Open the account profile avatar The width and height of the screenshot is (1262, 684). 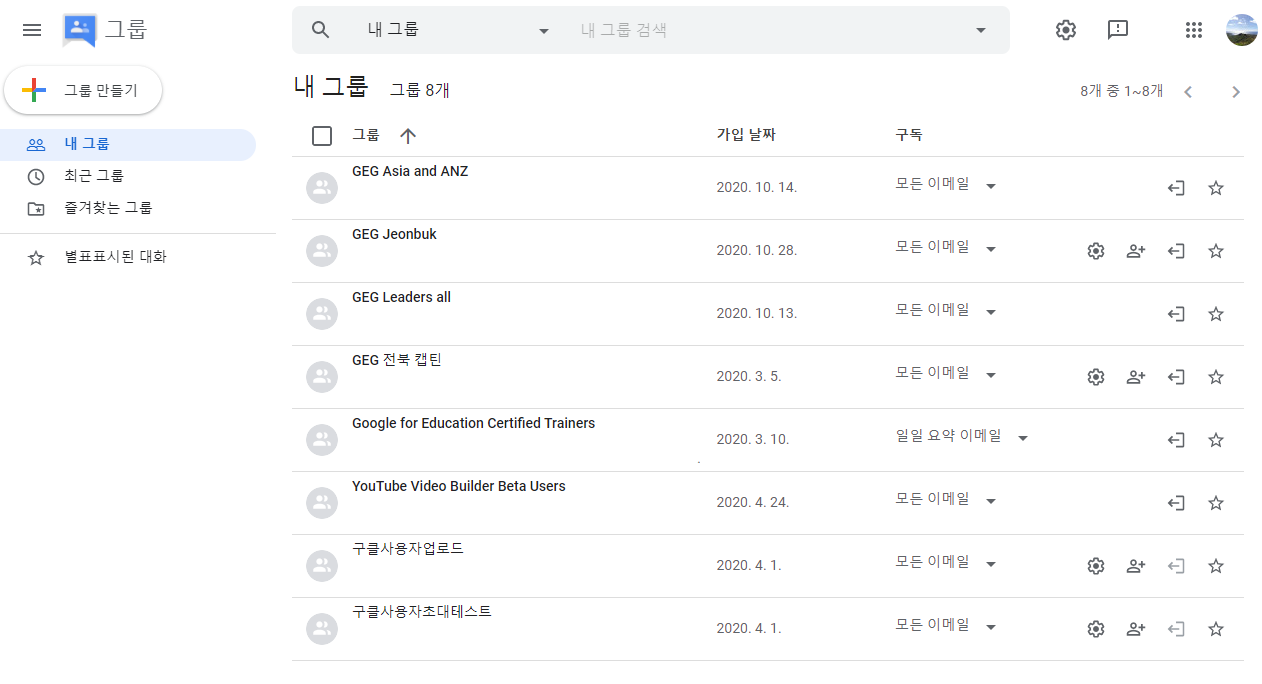(x=1242, y=30)
